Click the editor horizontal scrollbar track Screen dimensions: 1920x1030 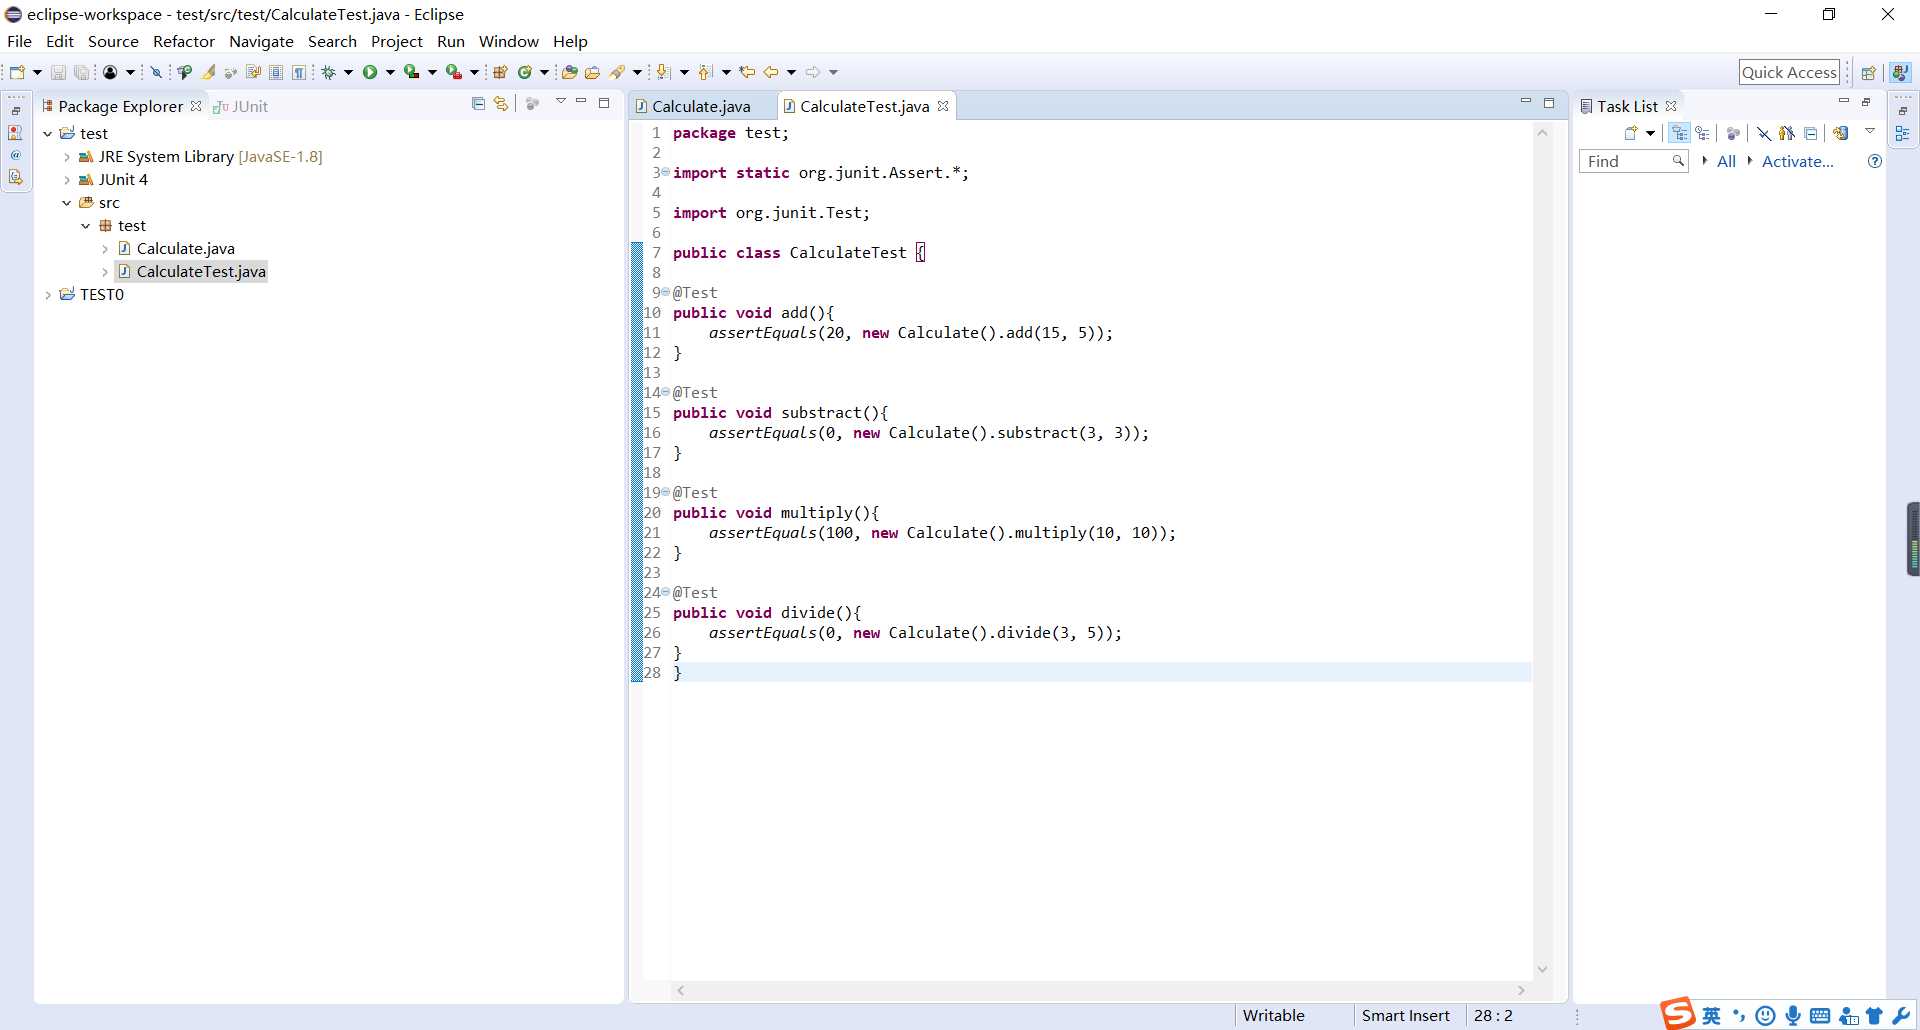(1100, 990)
